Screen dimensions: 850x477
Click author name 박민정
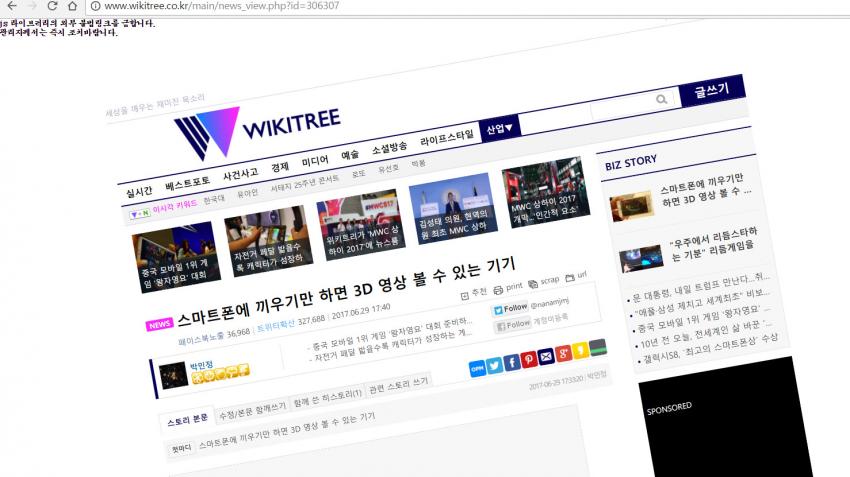point(202,366)
